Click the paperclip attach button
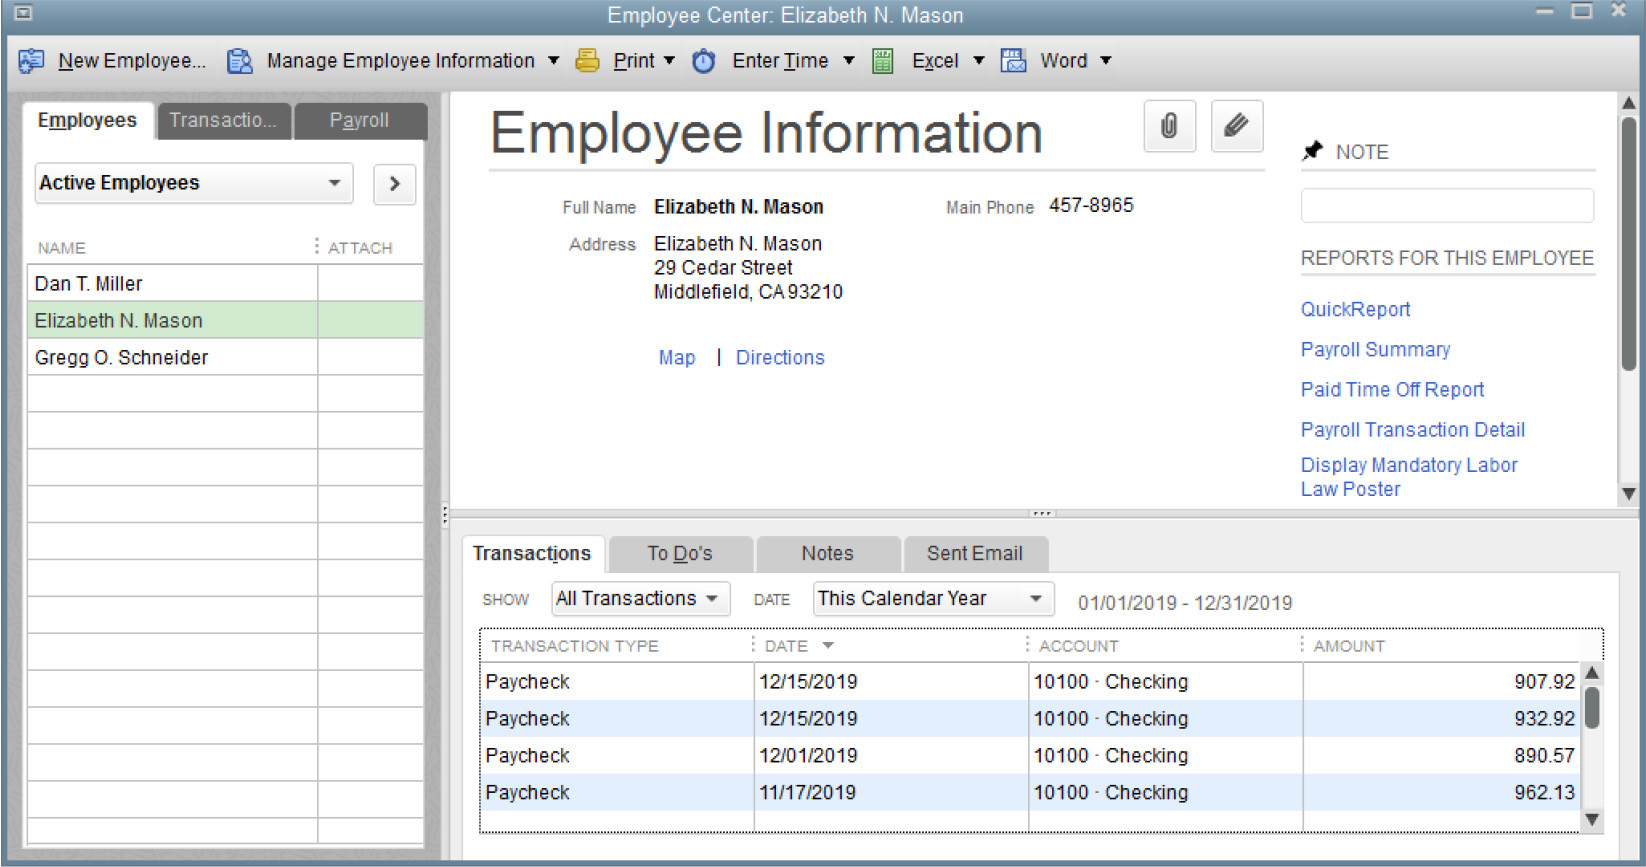Image resolution: width=1646 pixels, height=867 pixels. tap(1169, 126)
